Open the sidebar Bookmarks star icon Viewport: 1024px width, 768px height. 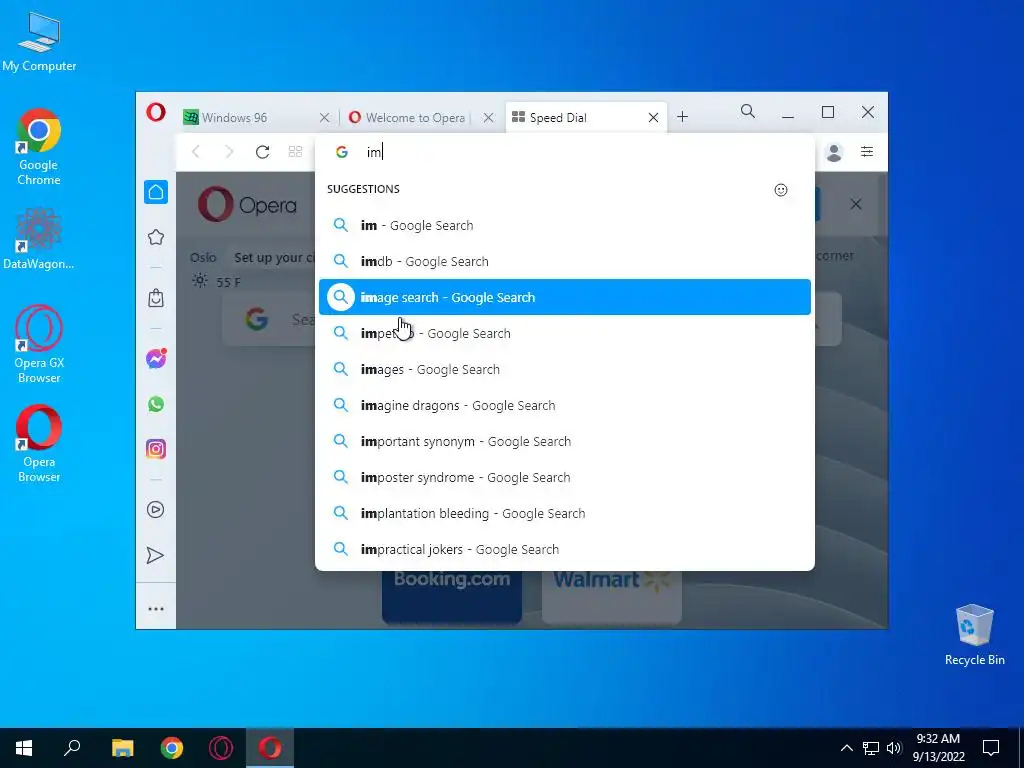pyautogui.click(x=155, y=237)
